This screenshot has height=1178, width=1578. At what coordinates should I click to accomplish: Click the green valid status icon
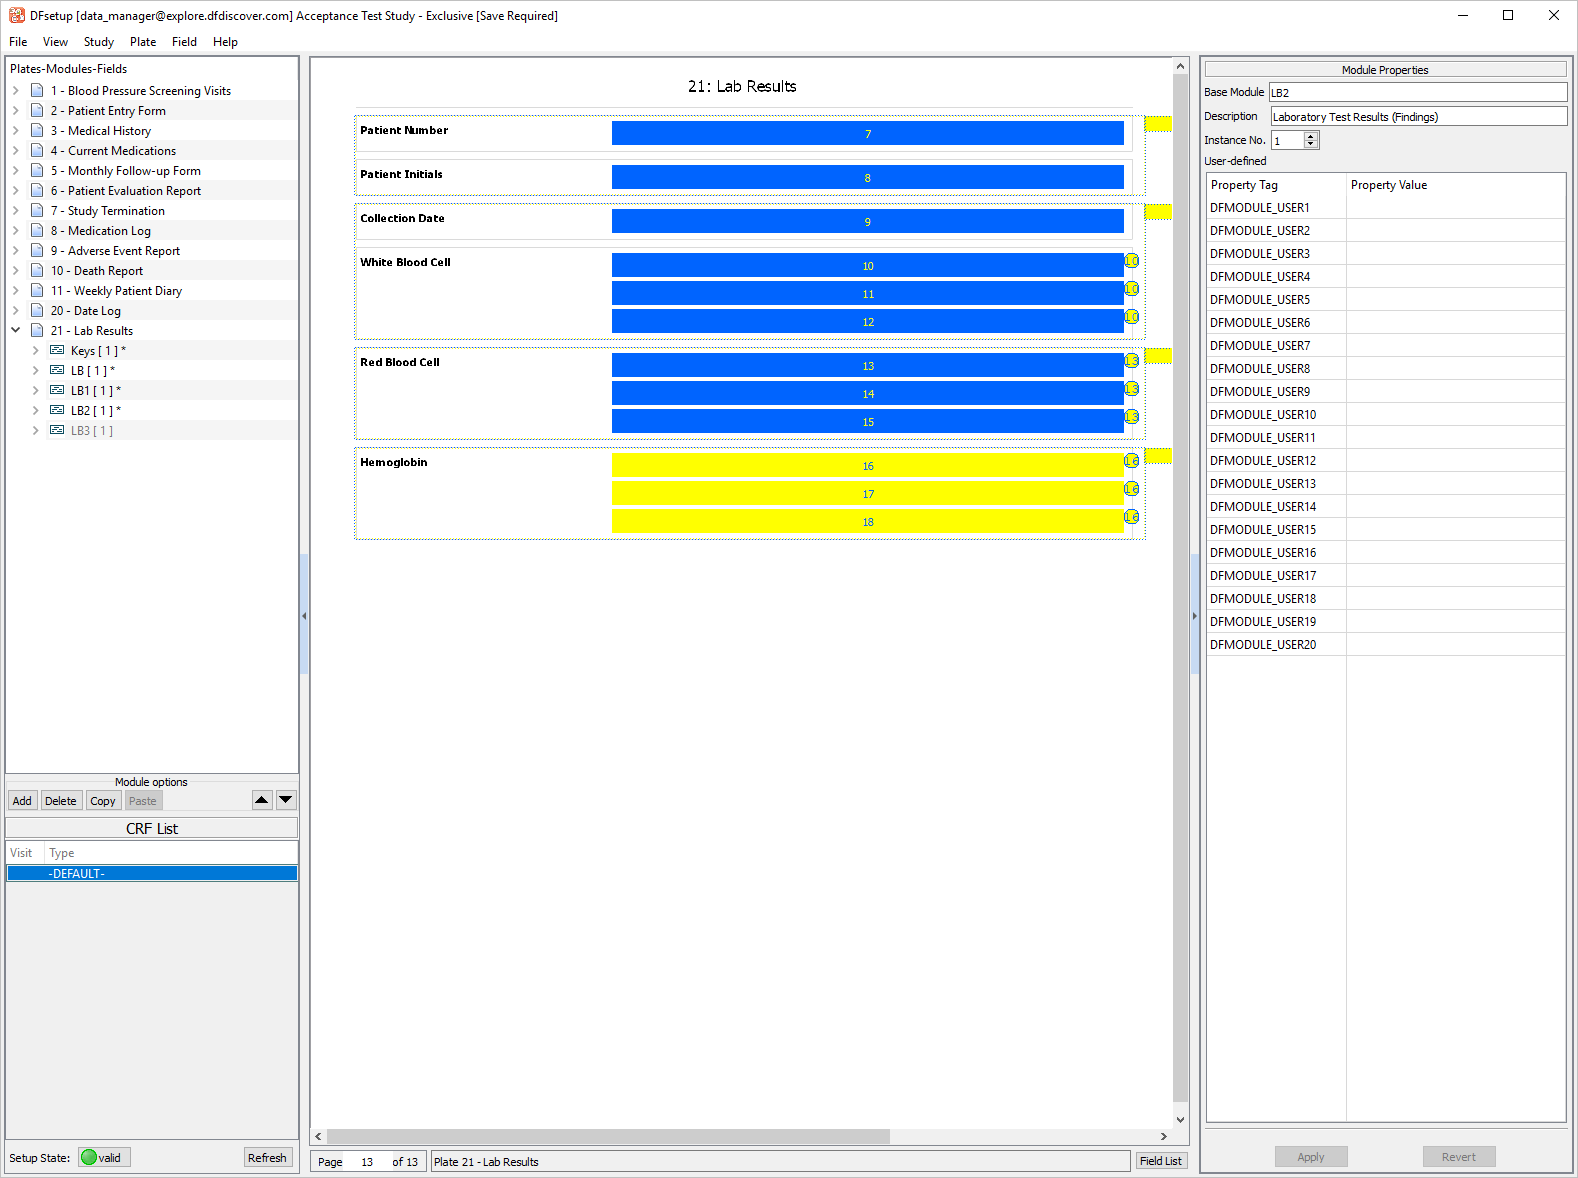tap(90, 1157)
